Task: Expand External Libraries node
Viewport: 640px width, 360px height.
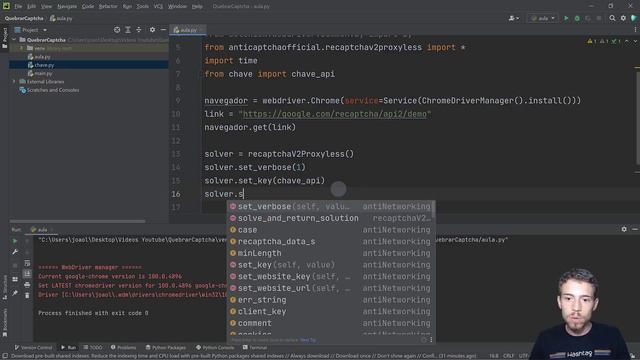Action: (x=14, y=82)
